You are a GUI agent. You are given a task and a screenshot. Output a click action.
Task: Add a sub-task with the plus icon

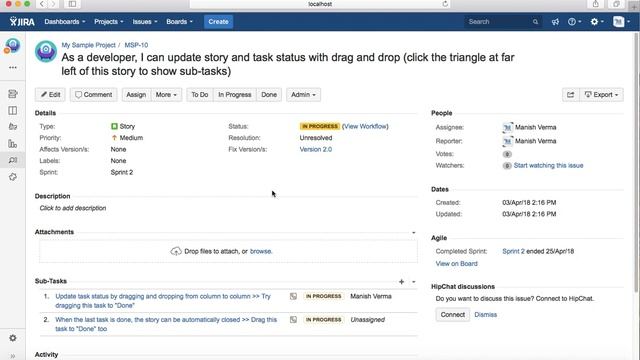tap(402, 282)
